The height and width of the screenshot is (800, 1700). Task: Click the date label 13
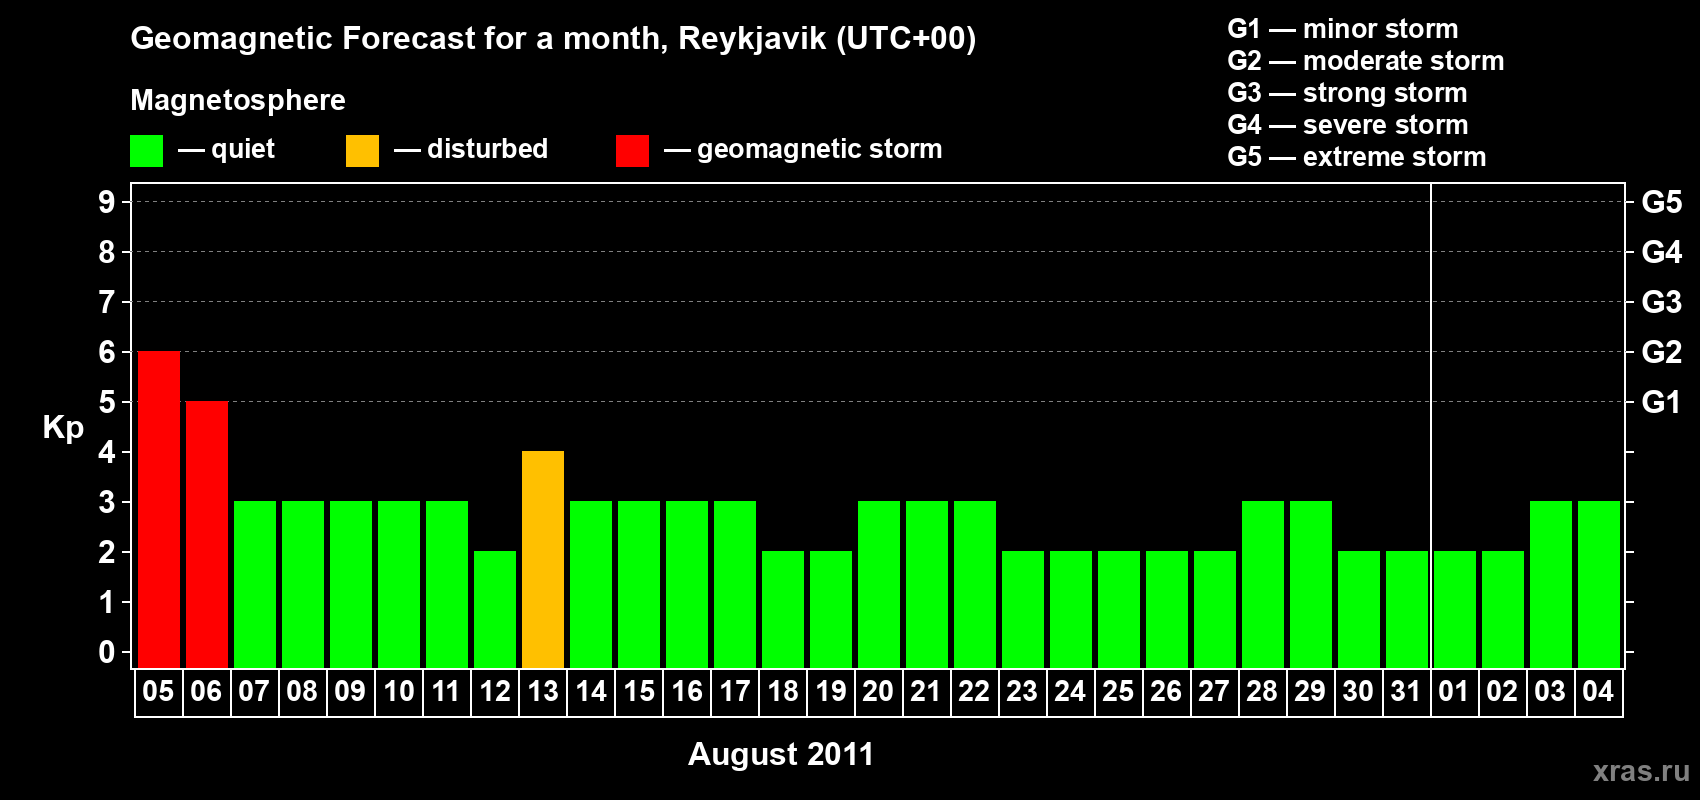pos(543,692)
